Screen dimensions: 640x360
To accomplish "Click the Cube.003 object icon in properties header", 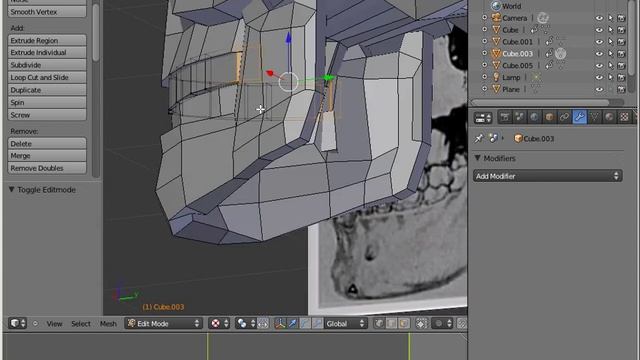I will coord(518,138).
